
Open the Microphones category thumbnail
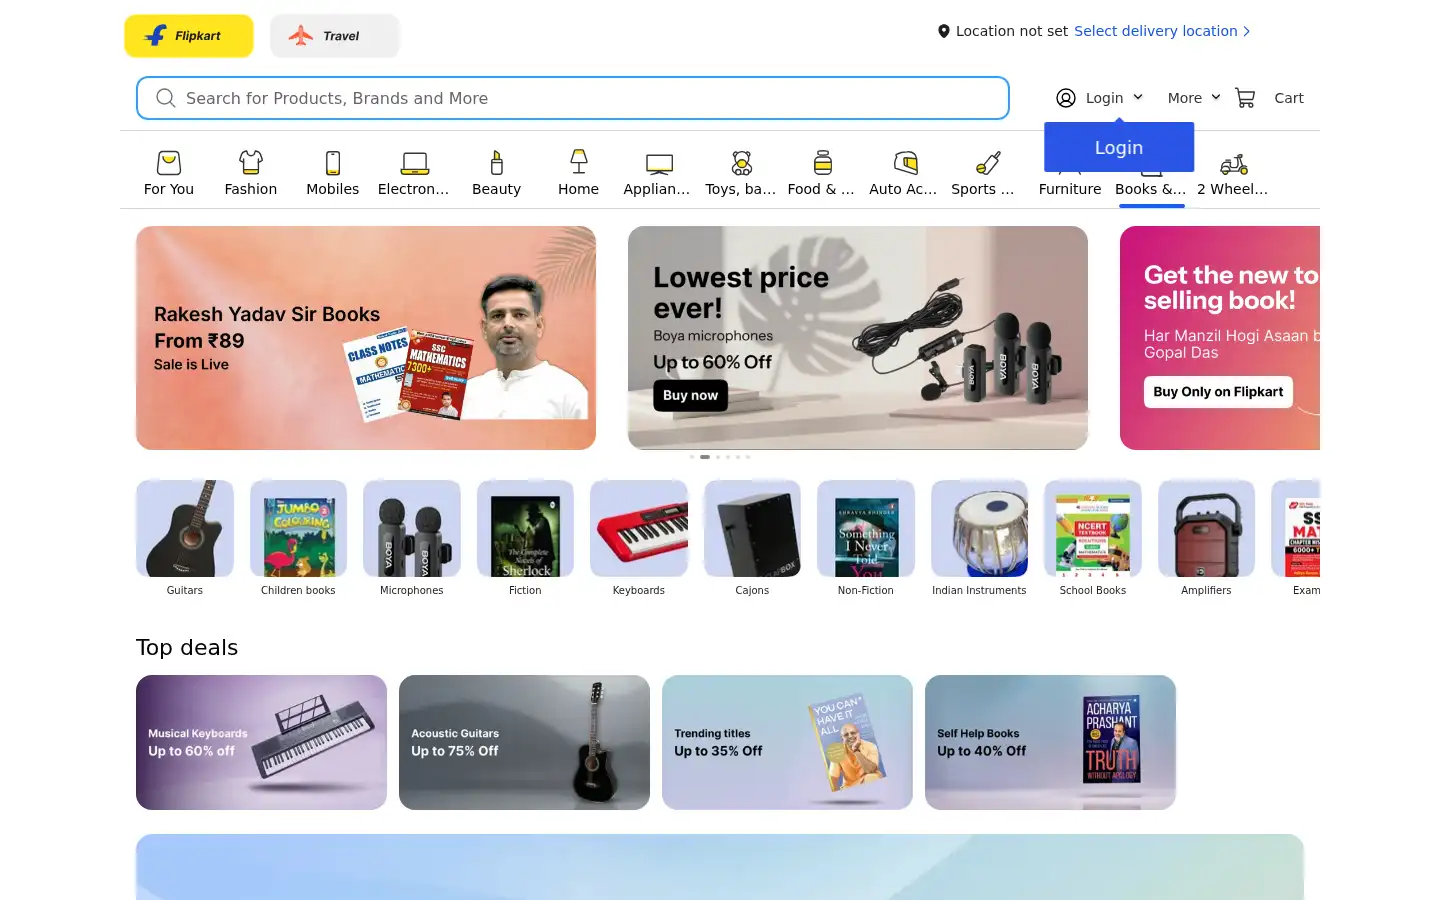[412, 528]
